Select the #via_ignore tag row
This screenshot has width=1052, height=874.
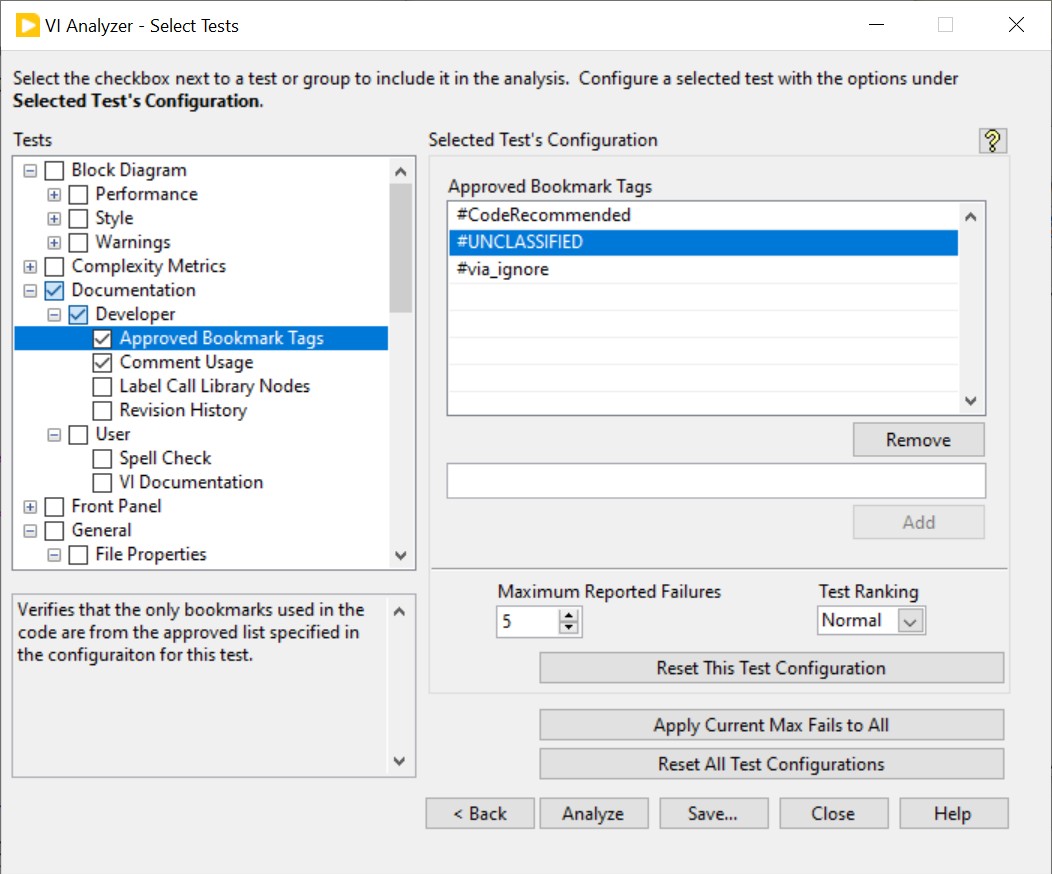pos(703,269)
